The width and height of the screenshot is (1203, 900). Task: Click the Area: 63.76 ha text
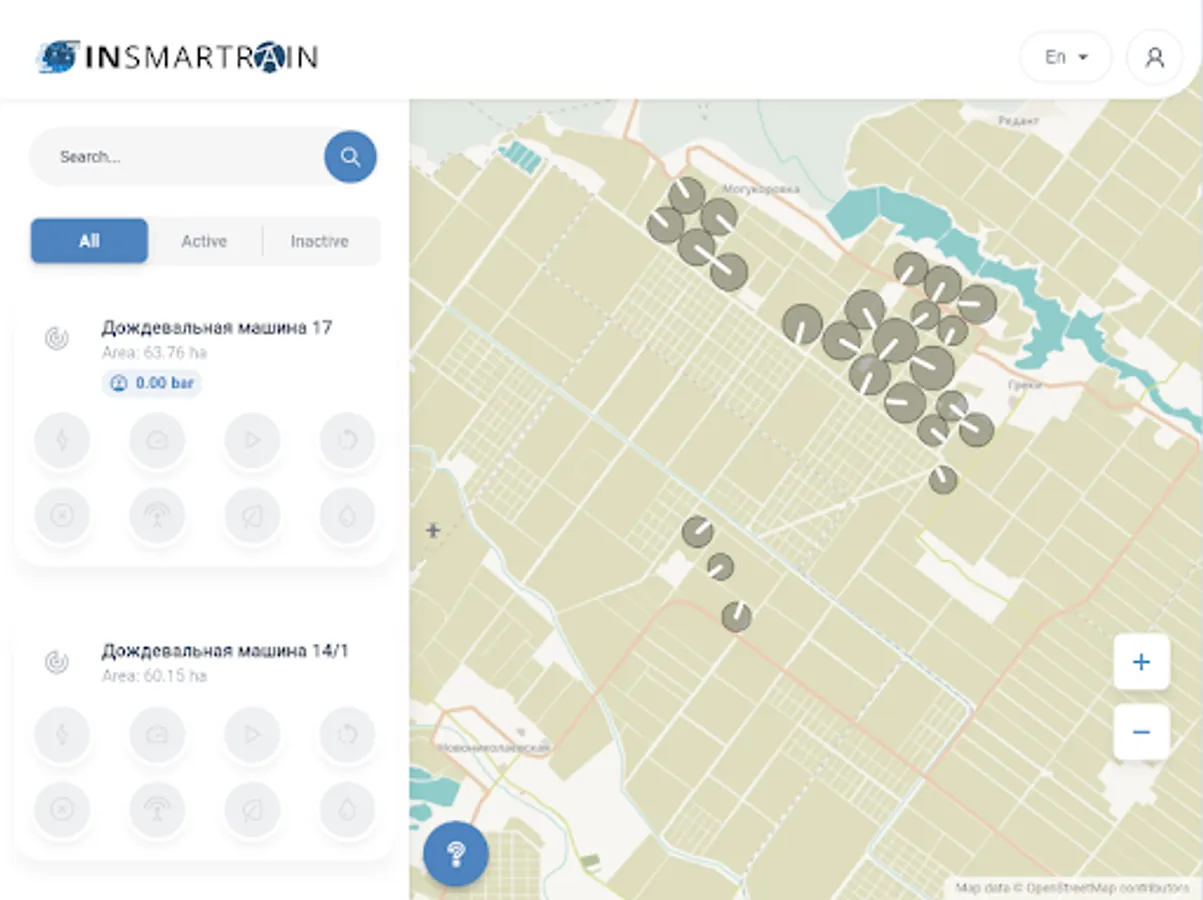coord(154,353)
